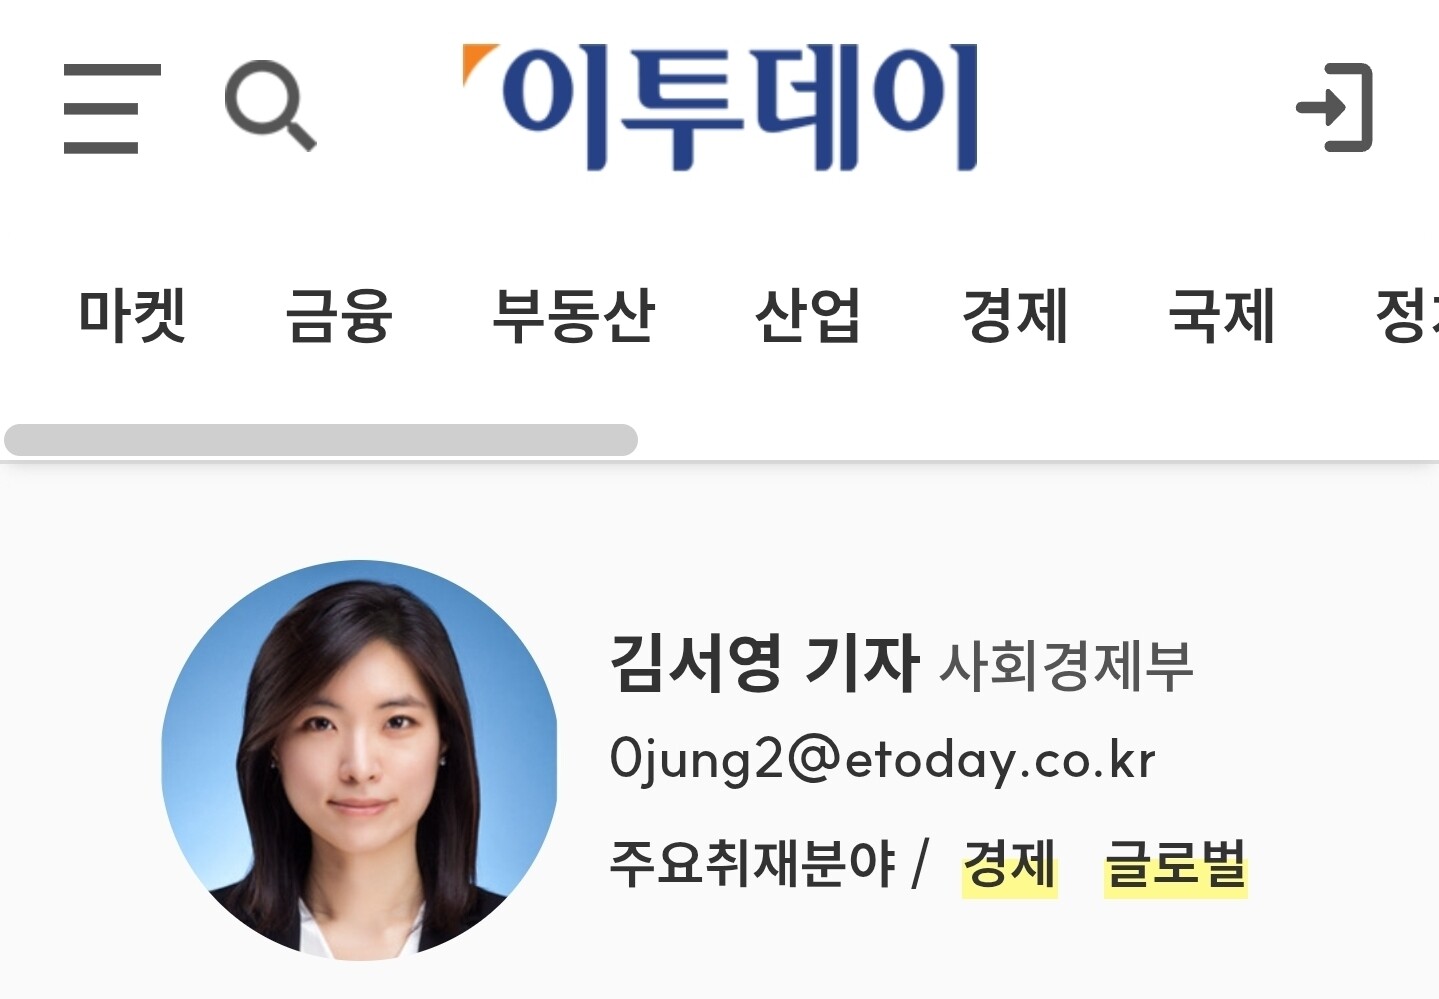The width and height of the screenshot is (1439, 999).
Task: Click the email 0jung2@etoday.co.kr
Action: coord(883,760)
